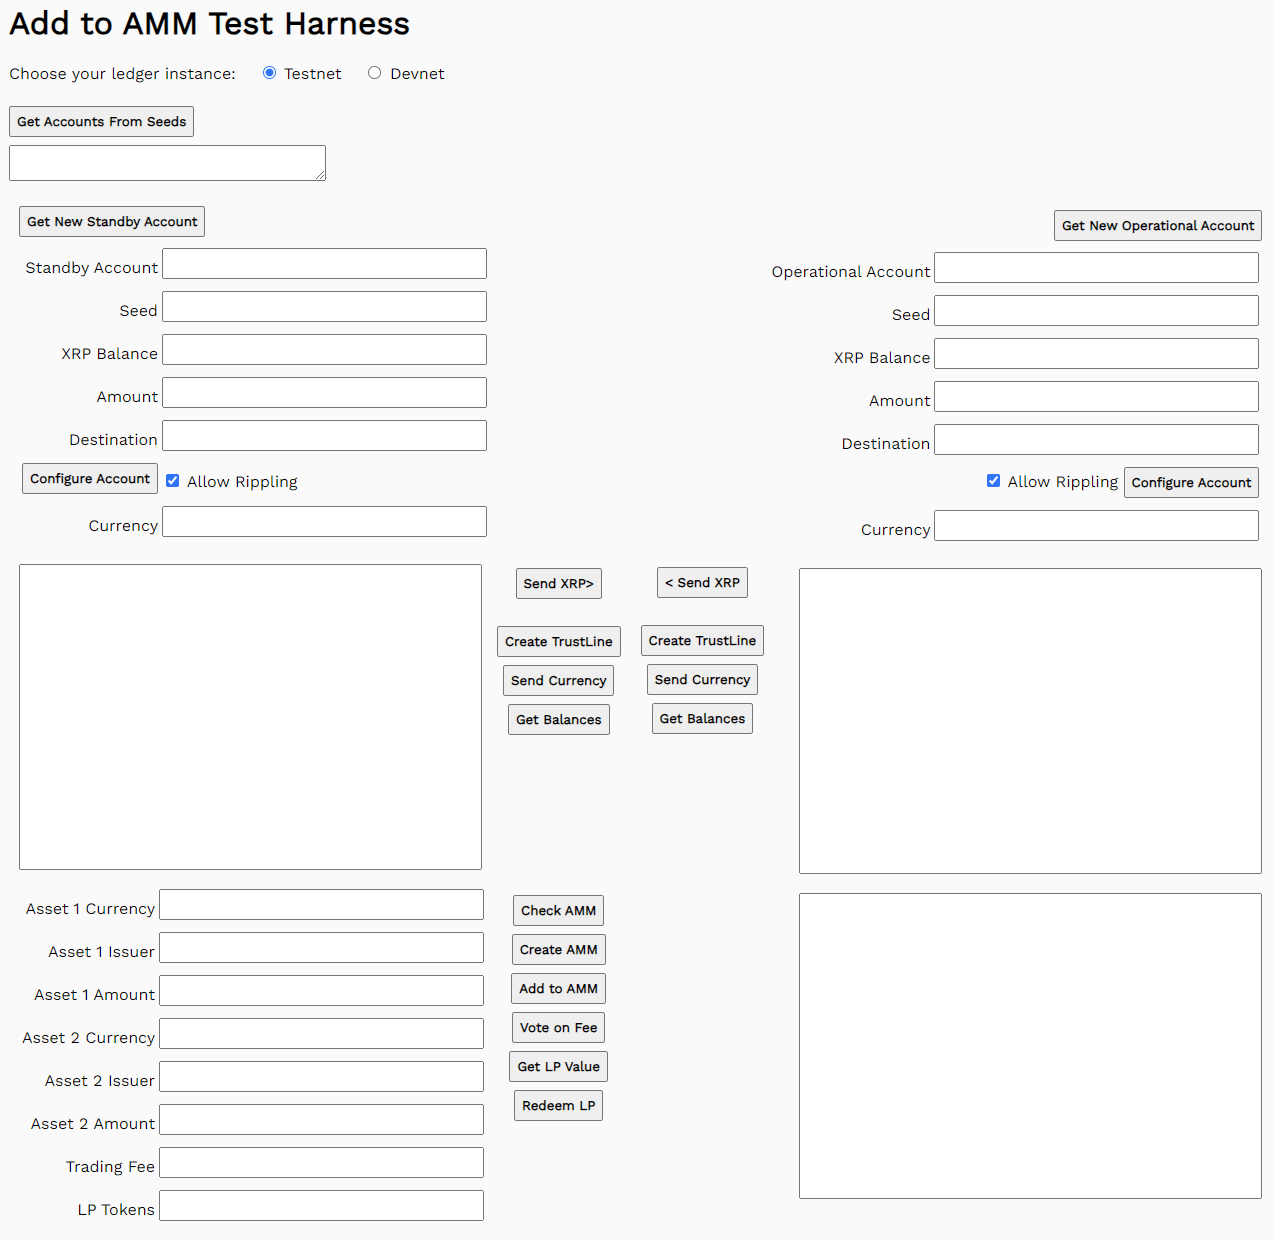The height and width of the screenshot is (1240, 1275).
Task: Send currency from the operational side
Action: (x=701, y=679)
